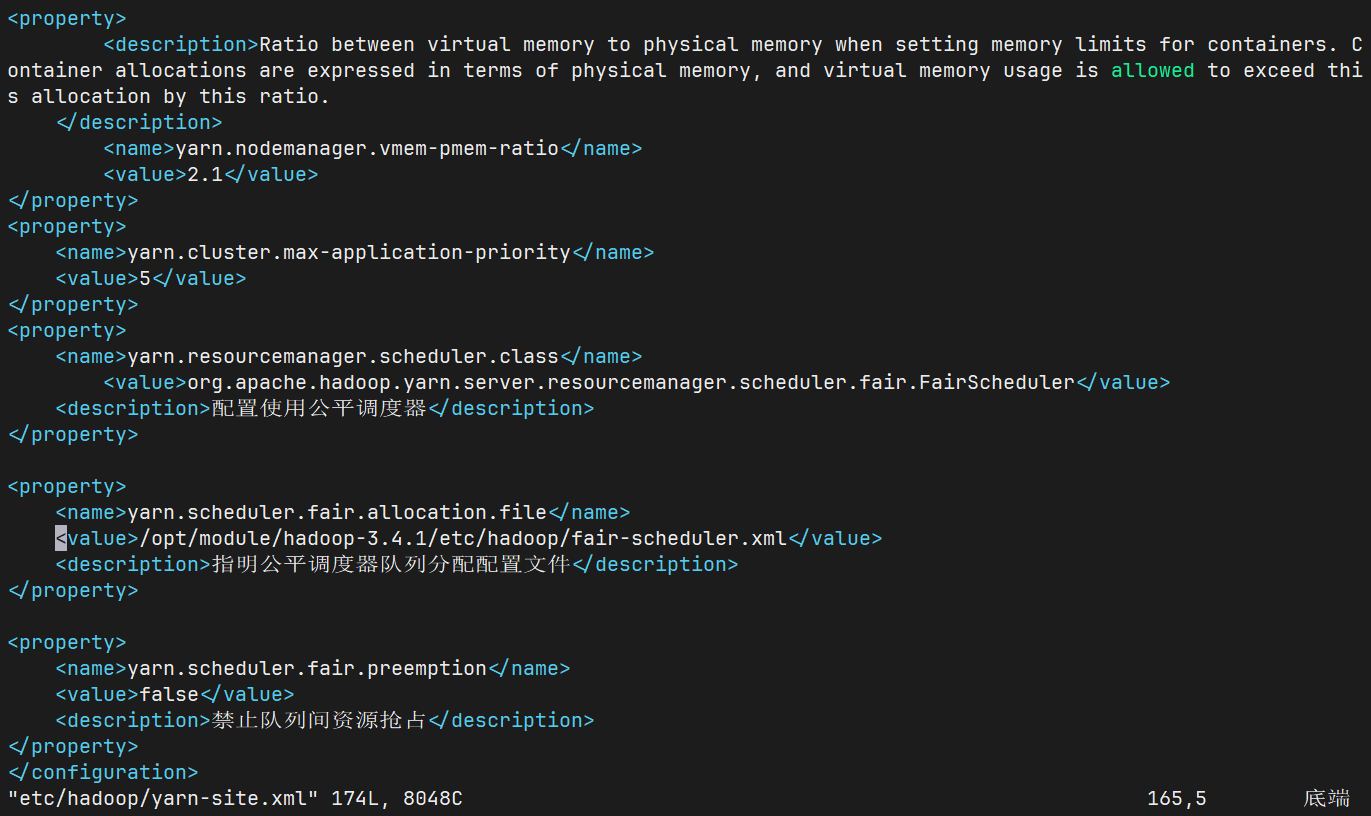
Task: Place cursor on the max priority value 5
Action: (x=145, y=278)
